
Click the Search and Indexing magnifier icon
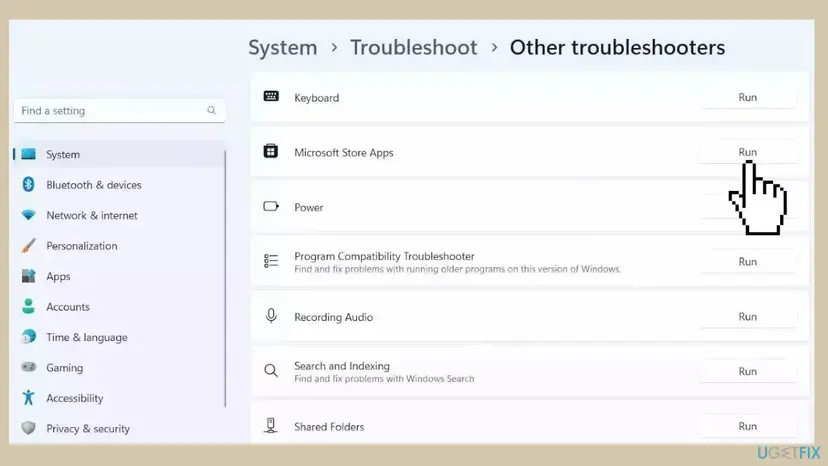[271, 370]
